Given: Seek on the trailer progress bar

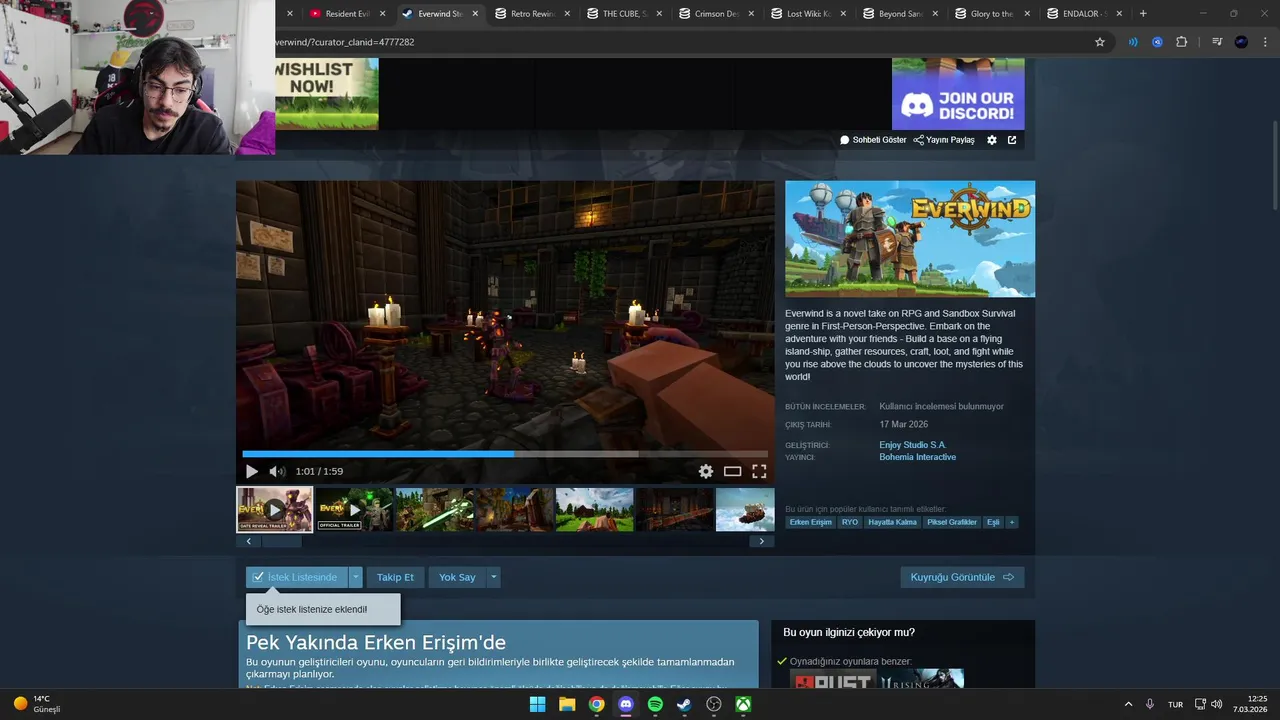Looking at the screenshot, I should coord(505,453).
